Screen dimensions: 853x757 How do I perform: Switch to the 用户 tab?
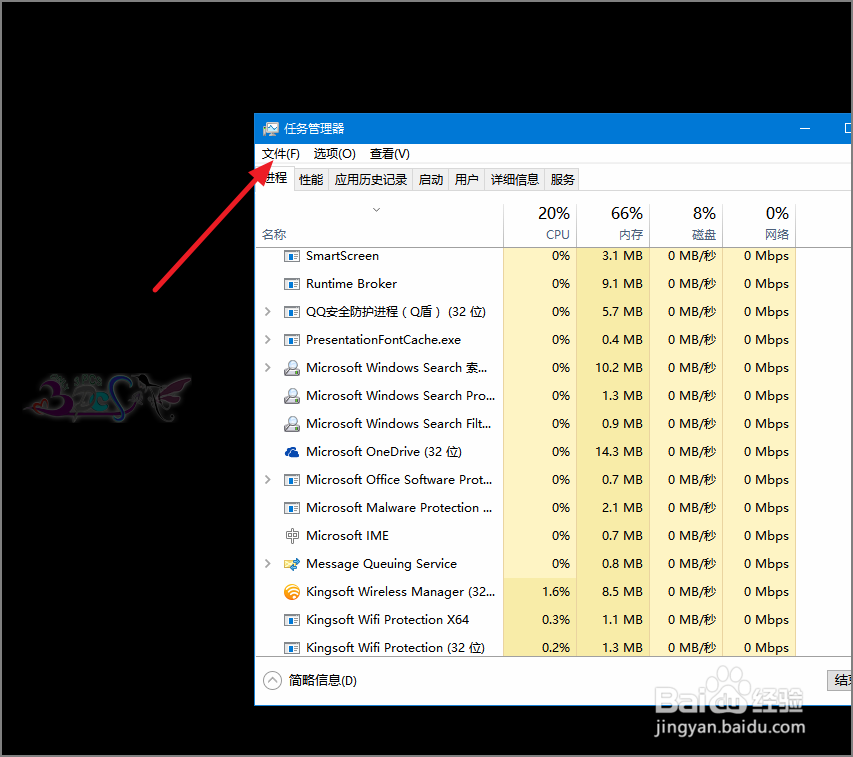tap(466, 179)
